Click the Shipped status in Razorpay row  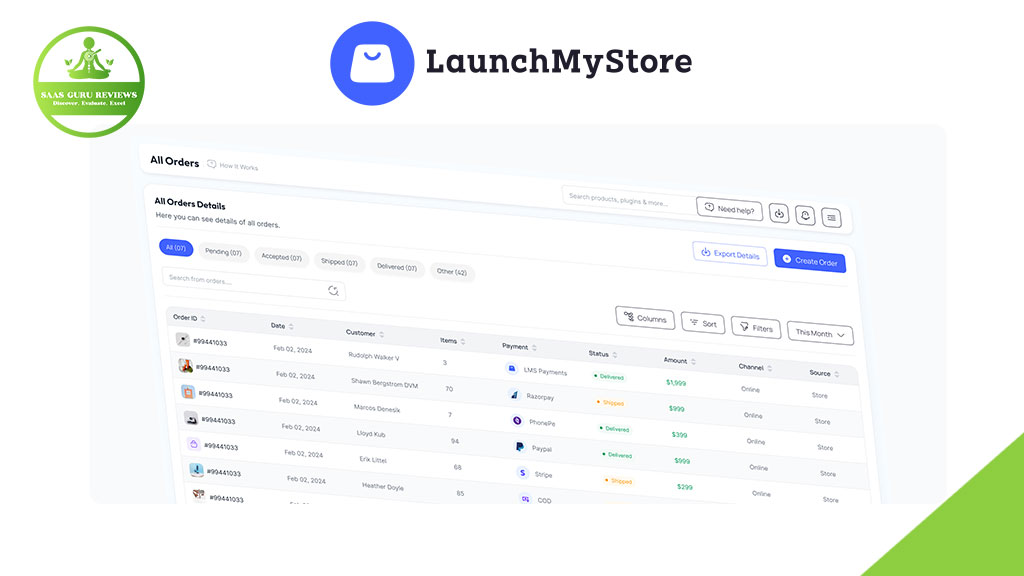[610, 403]
